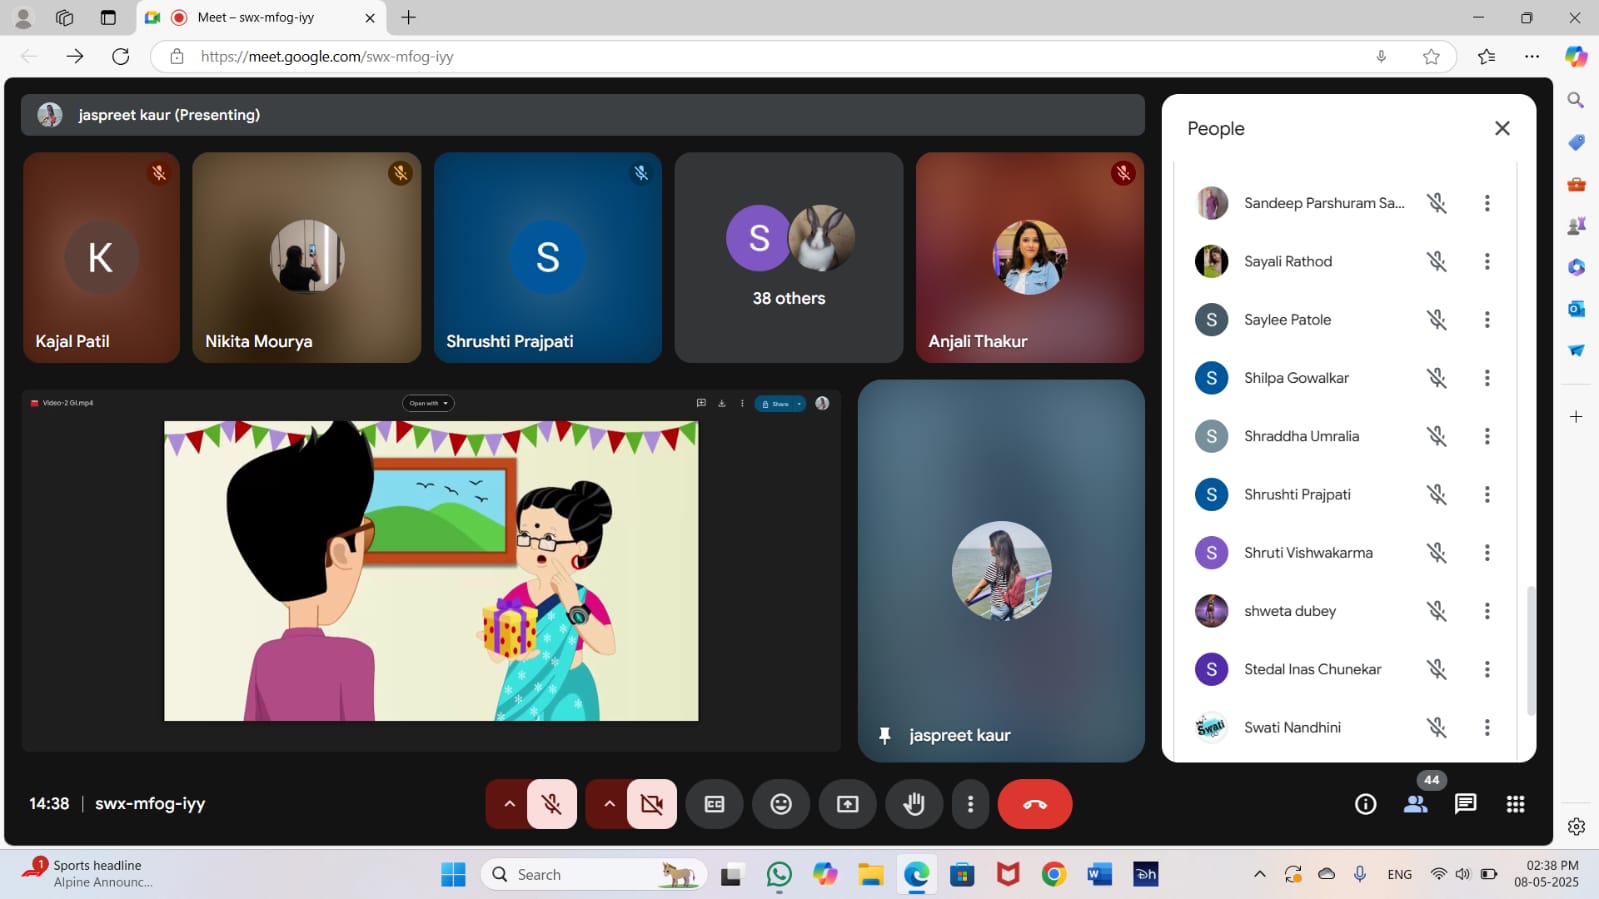The image size is (1599, 899).
Task: Mute Saylee Patole's microphone icon
Action: coord(1437,320)
